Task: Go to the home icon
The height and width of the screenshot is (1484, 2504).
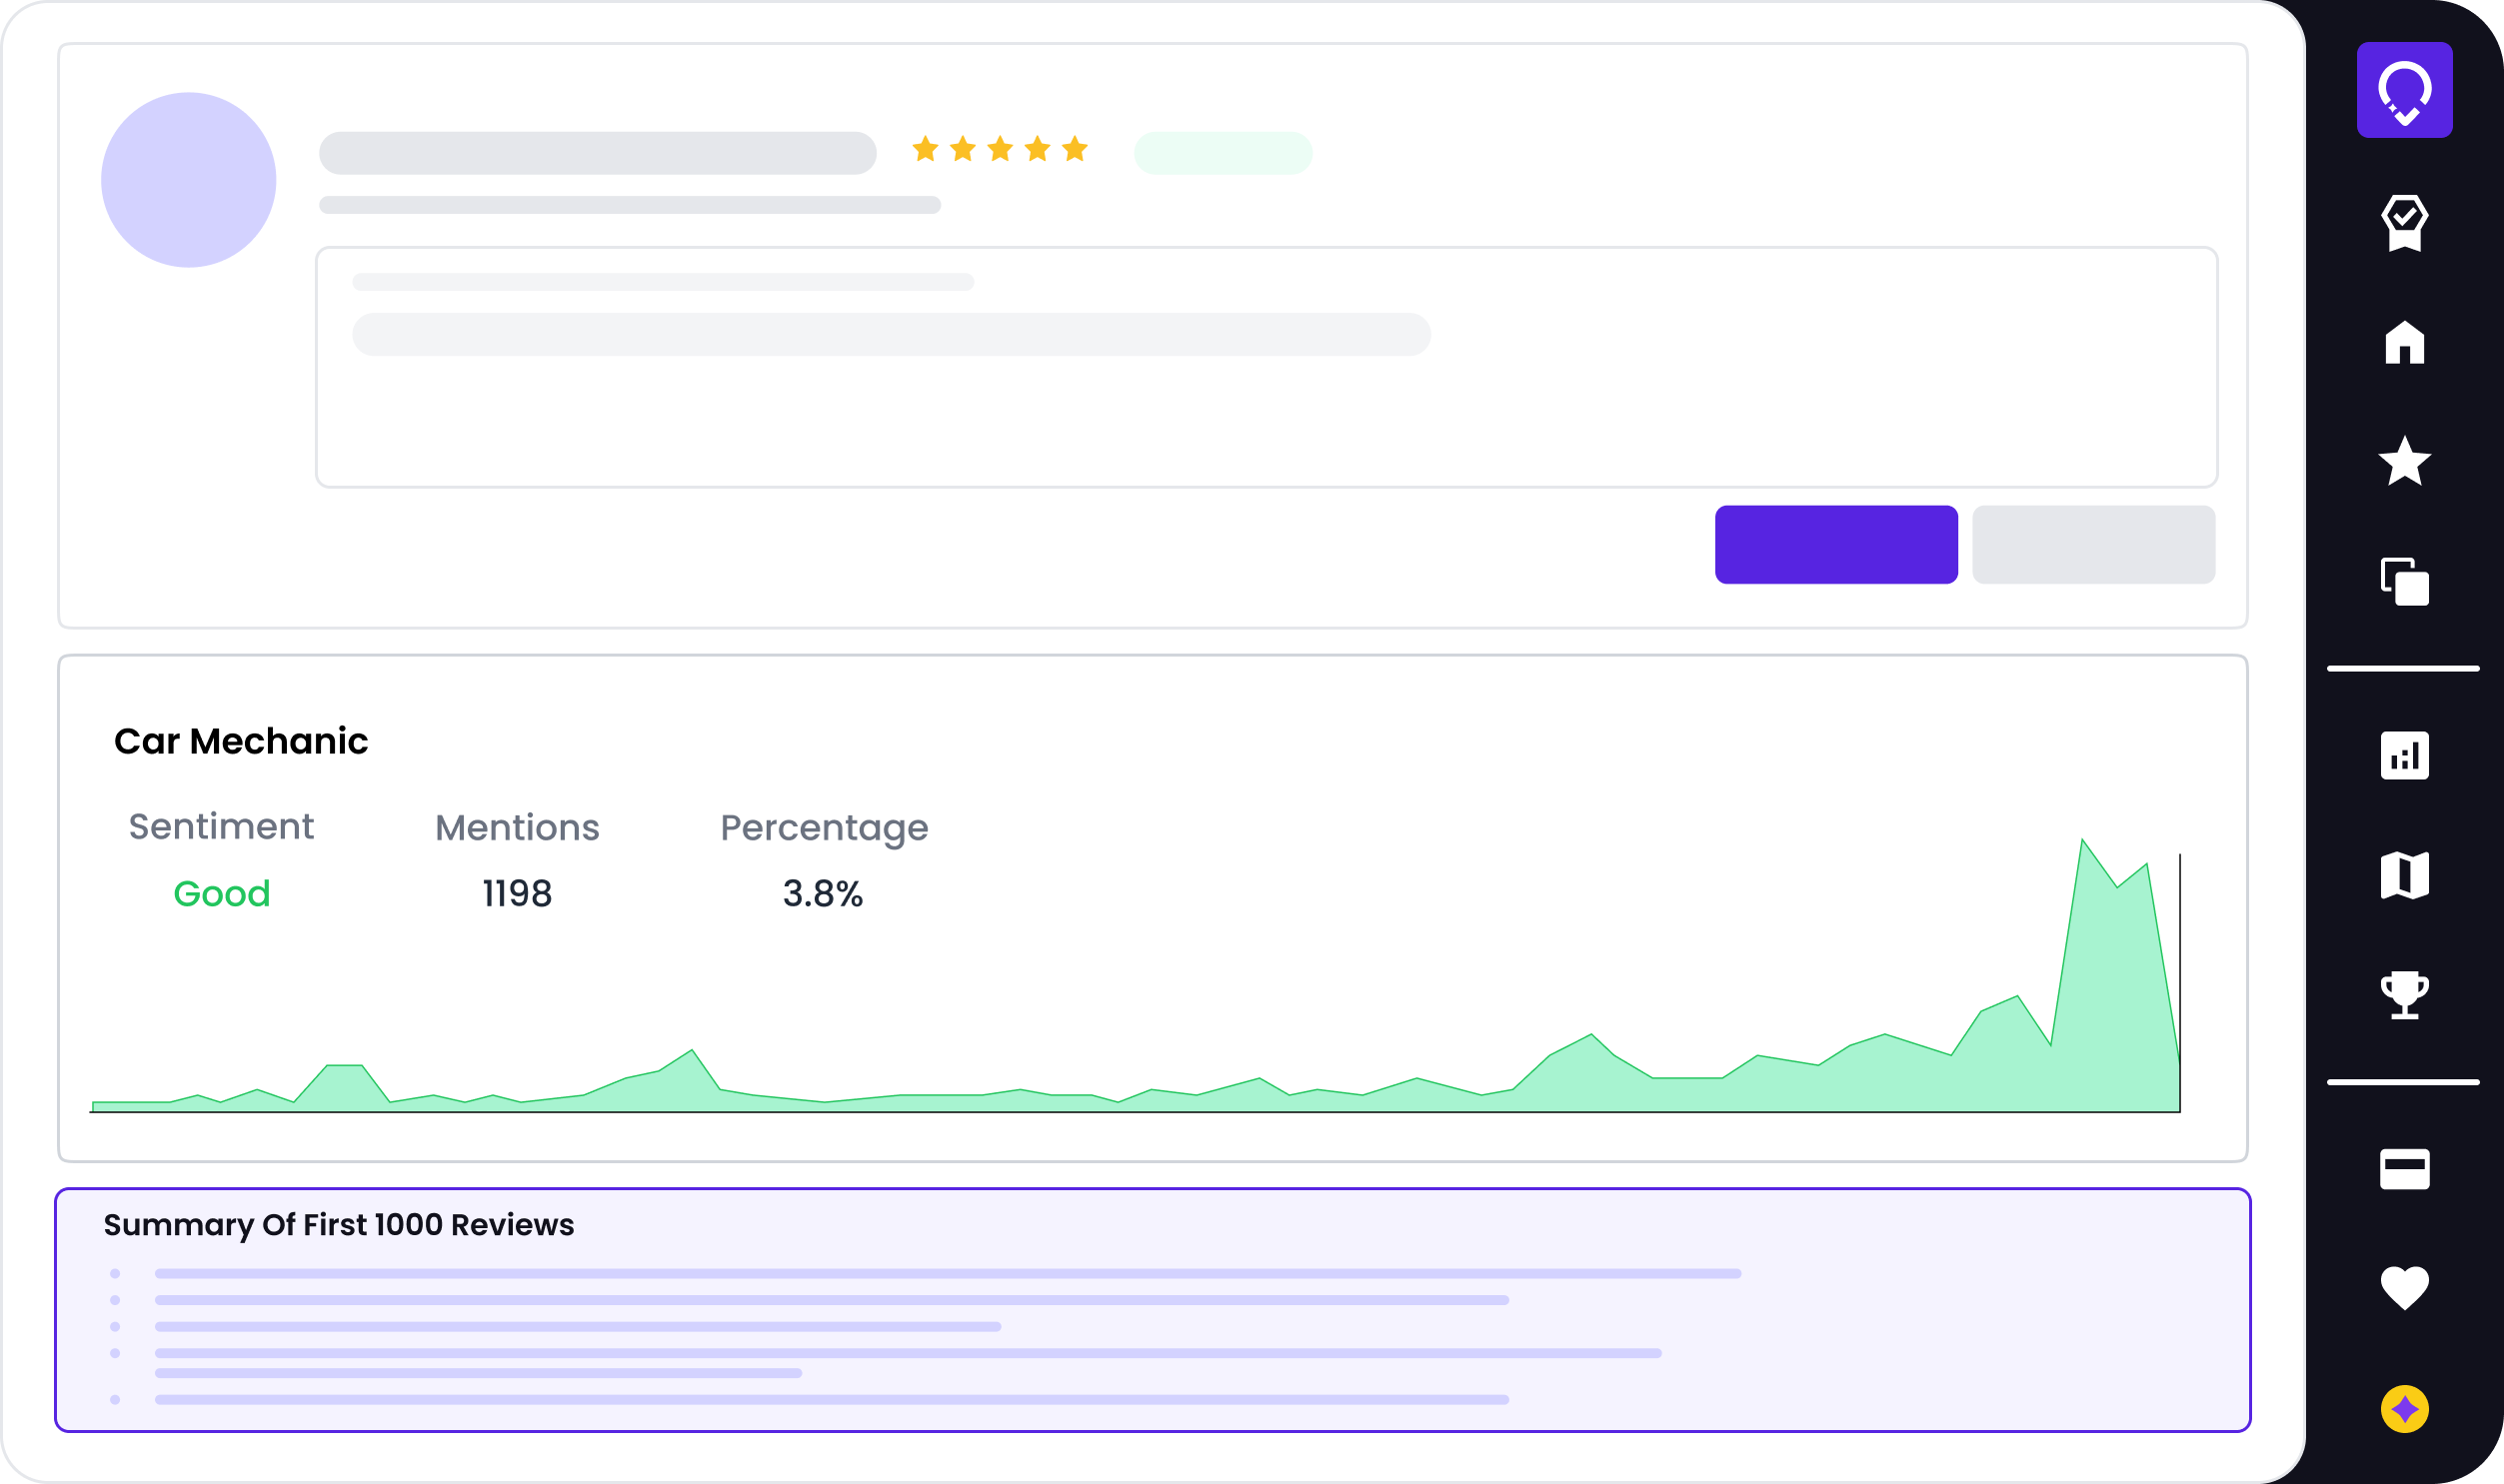Action: [x=2404, y=343]
